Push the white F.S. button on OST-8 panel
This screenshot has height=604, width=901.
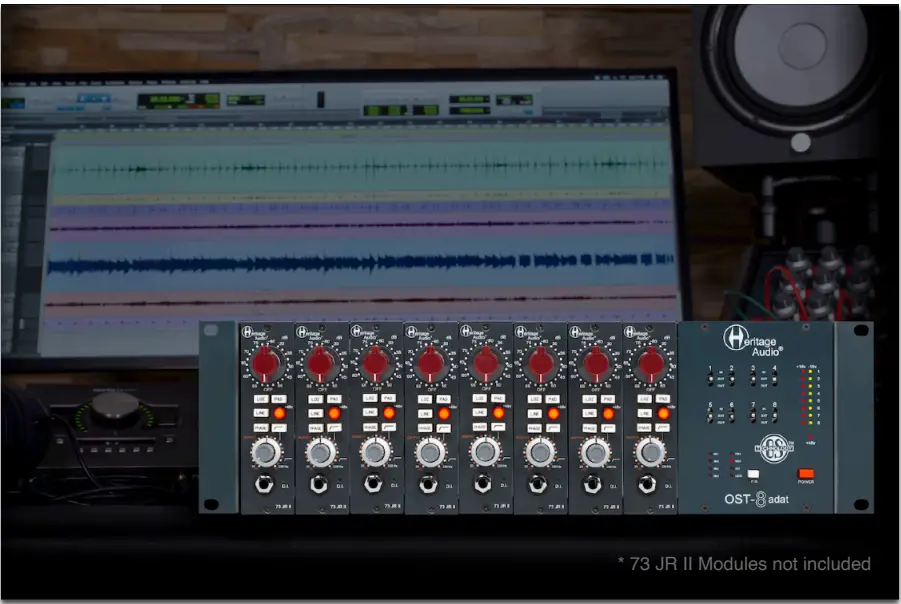pos(753,474)
